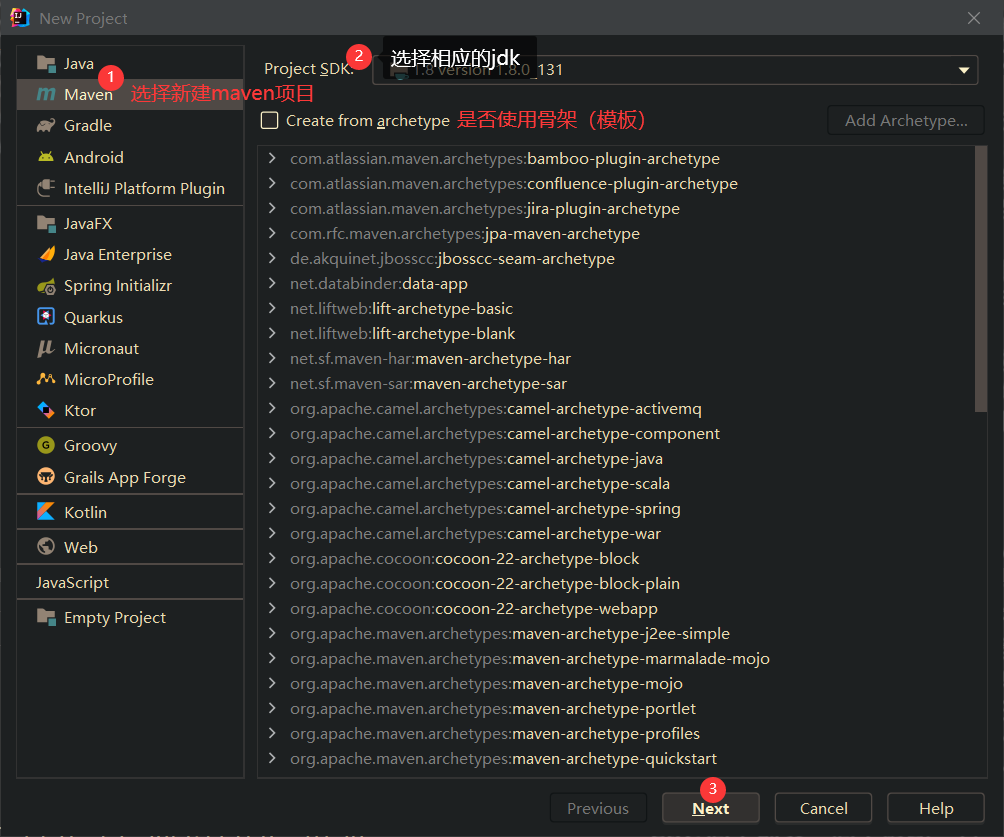Click the Previous button
The image size is (1004, 837).
pyautogui.click(x=598, y=808)
